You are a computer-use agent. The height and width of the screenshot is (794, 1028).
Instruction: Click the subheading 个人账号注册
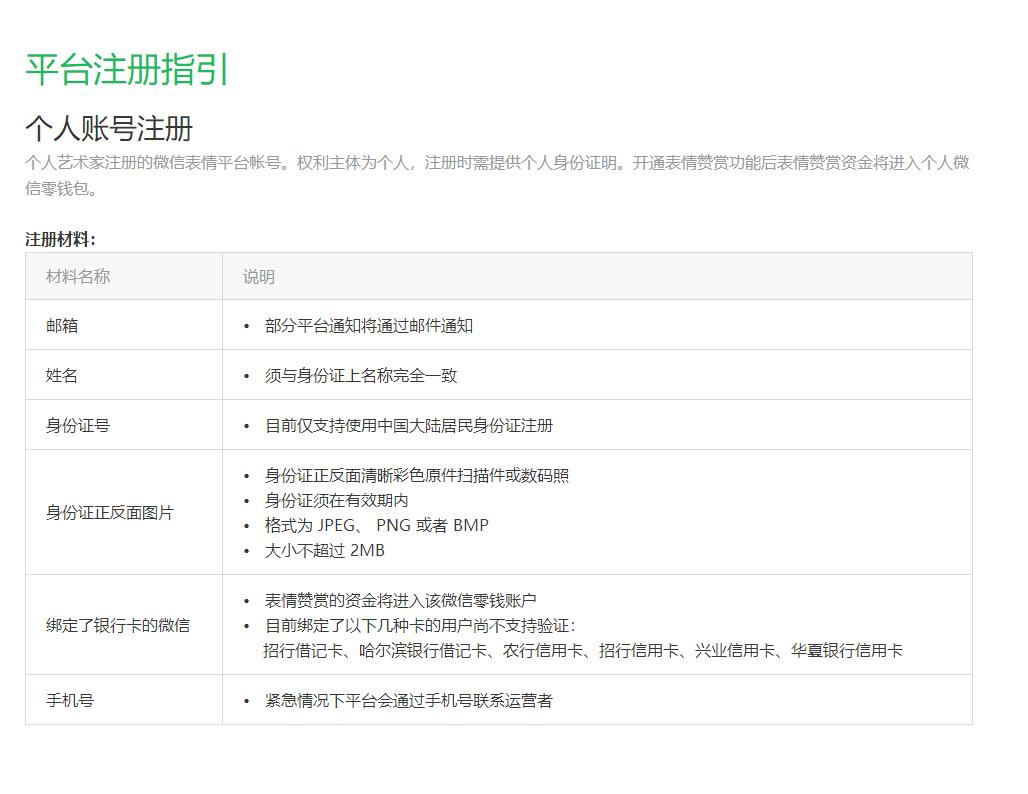tap(109, 128)
